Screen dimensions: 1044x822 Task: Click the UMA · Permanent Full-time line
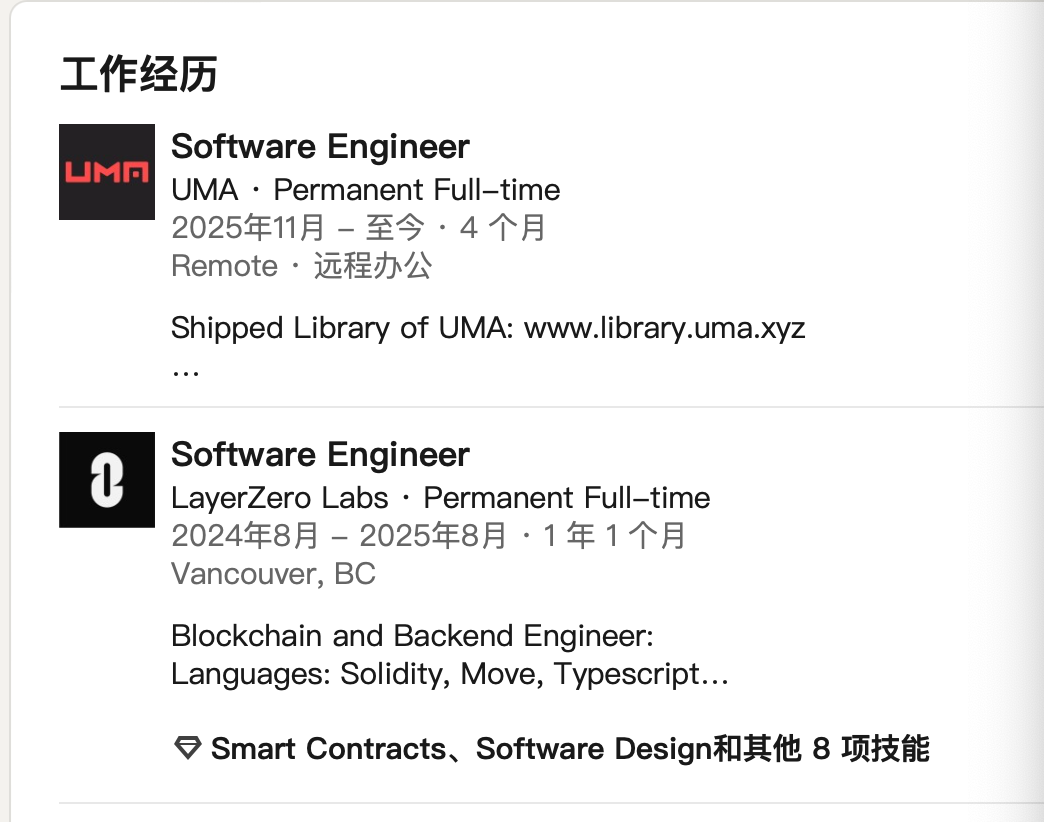[x=365, y=190]
